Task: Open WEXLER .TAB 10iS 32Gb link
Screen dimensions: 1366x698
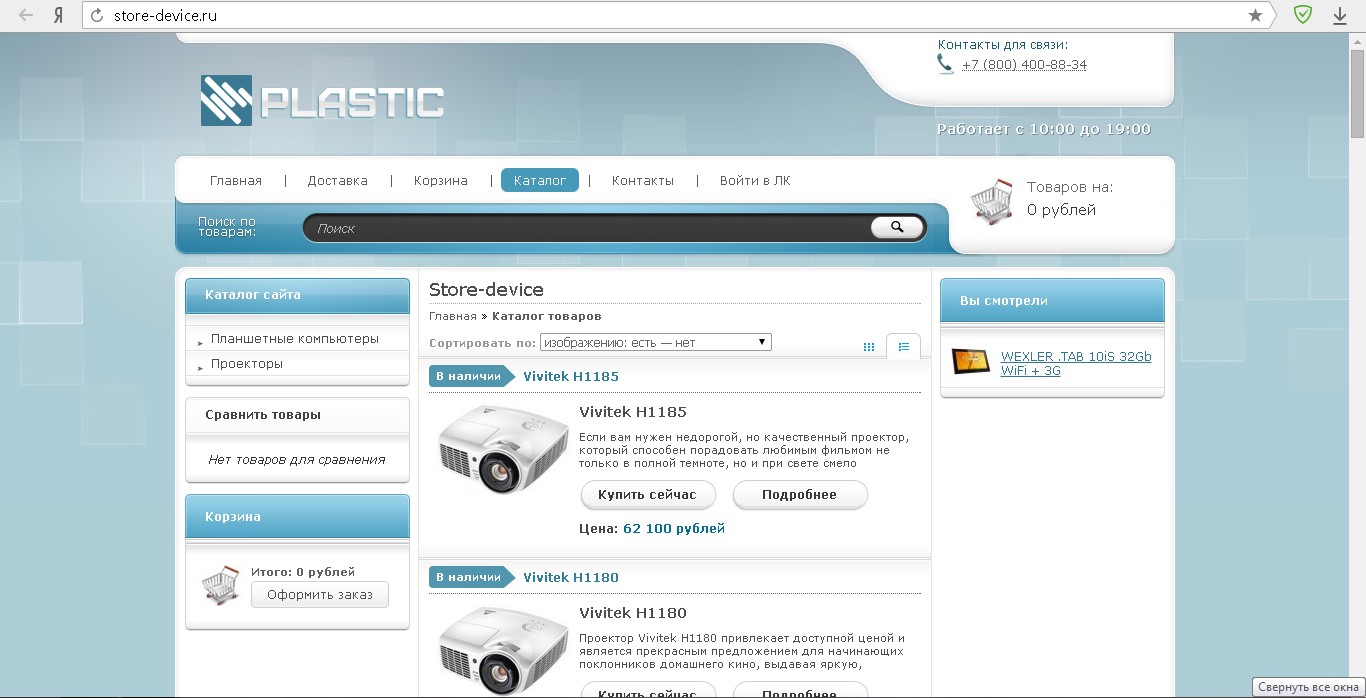Action: tap(1076, 363)
